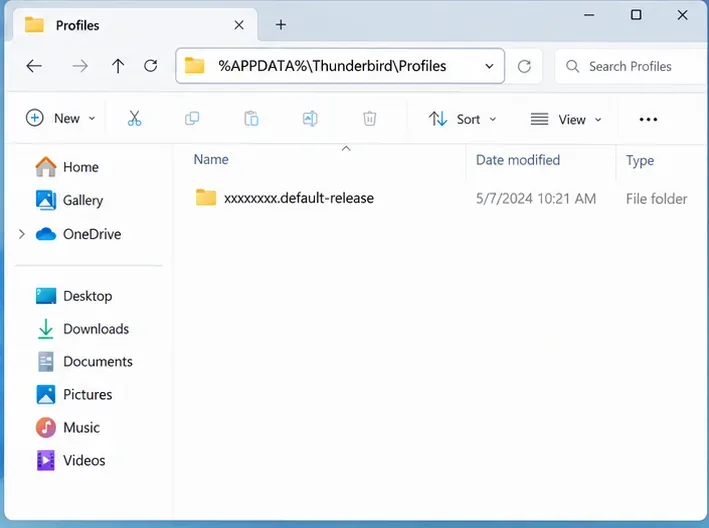
Task: Click the Search Profiles box
Action: point(630,66)
